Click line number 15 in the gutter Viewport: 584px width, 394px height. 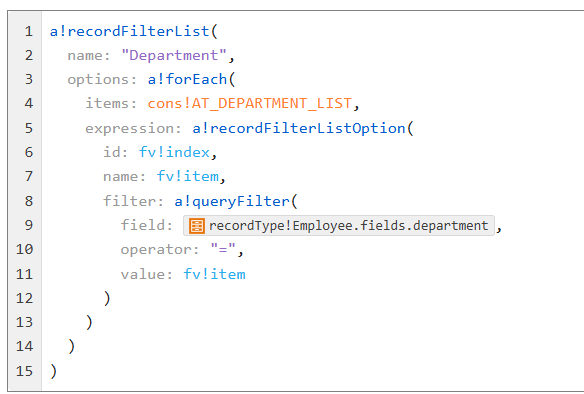click(25, 371)
